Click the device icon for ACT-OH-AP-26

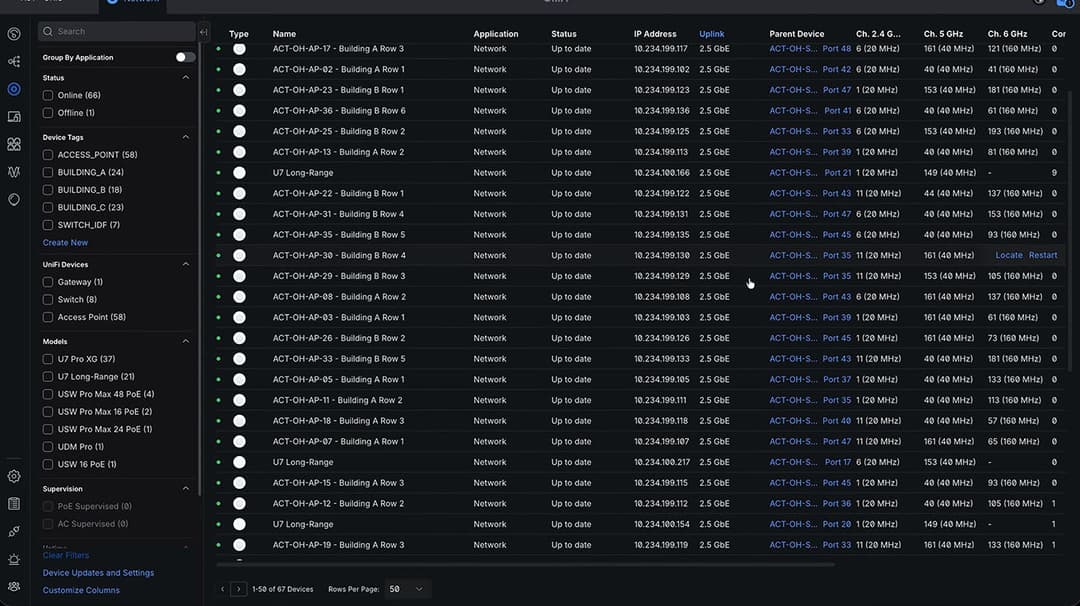(239, 338)
